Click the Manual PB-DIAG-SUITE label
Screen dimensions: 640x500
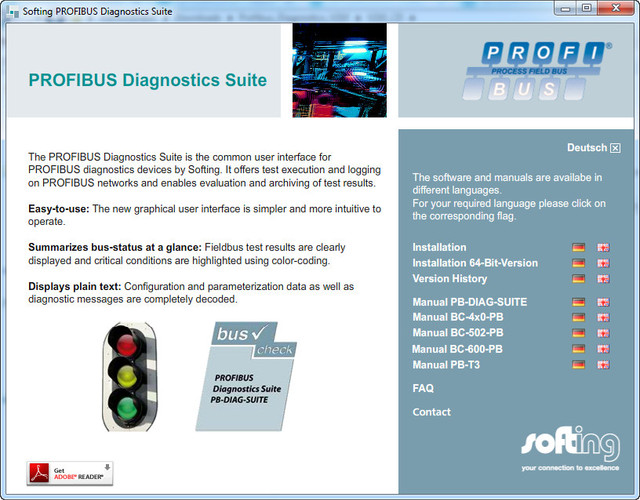[x=470, y=302]
